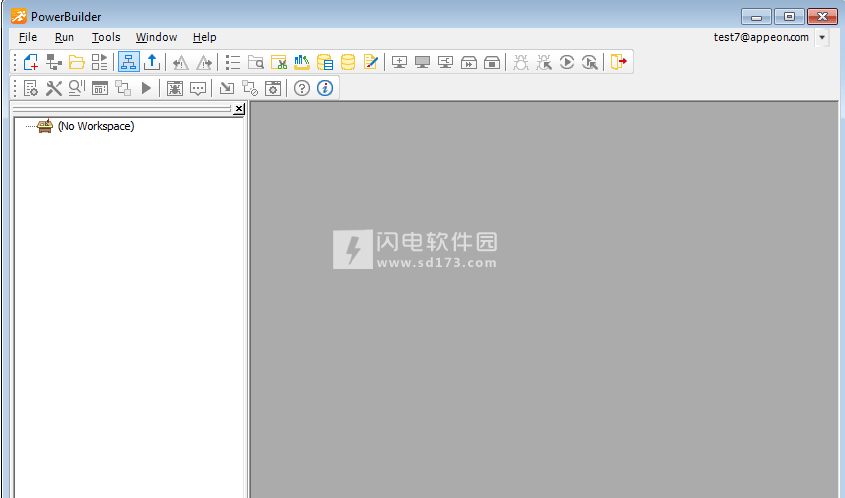845x498 pixels.
Task: Toggle the System Tree button
Action: (129, 62)
